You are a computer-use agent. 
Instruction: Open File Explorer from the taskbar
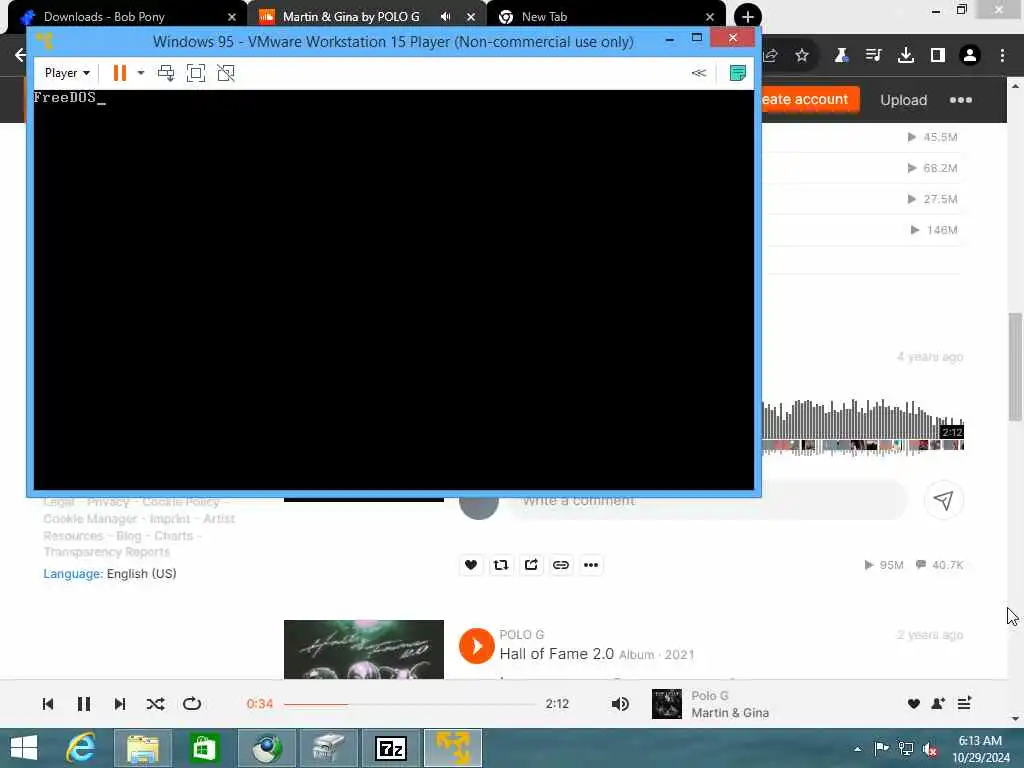click(143, 748)
